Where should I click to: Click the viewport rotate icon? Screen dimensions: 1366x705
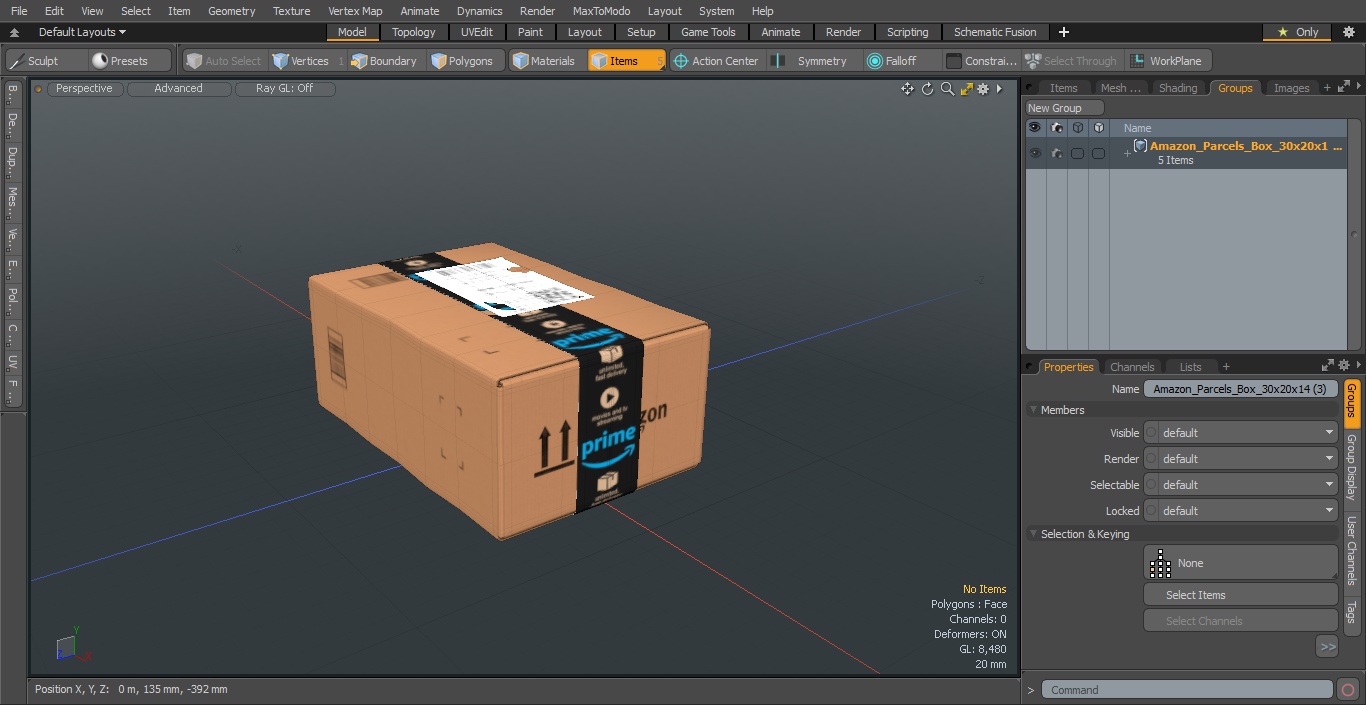[x=927, y=89]
